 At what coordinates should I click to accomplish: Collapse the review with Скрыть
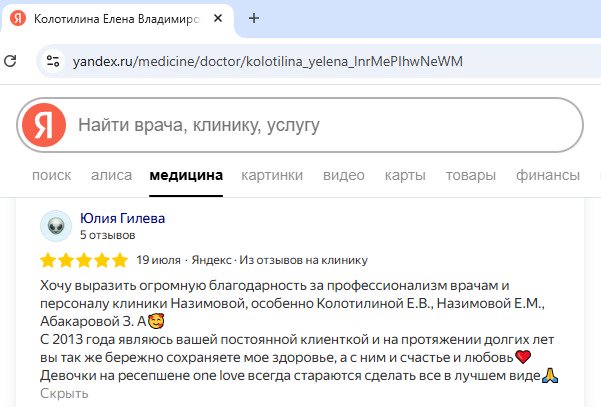(64, 393)
